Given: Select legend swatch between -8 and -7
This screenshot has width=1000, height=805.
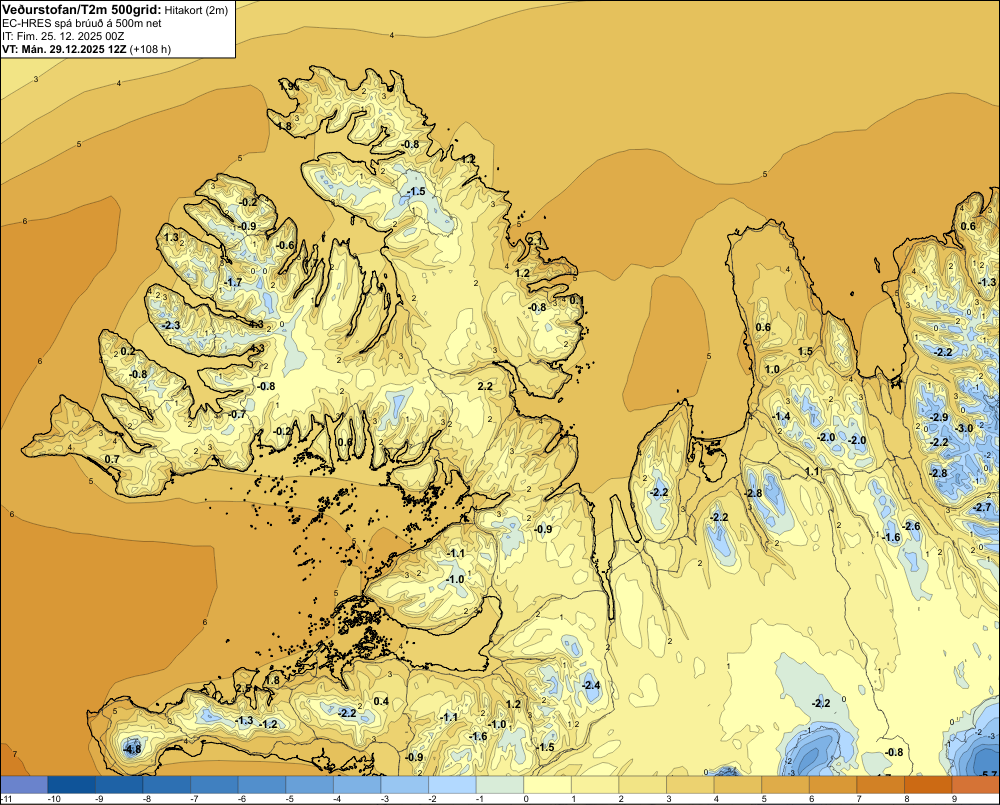Looking at the screenshot, I should tap(166, 785).
